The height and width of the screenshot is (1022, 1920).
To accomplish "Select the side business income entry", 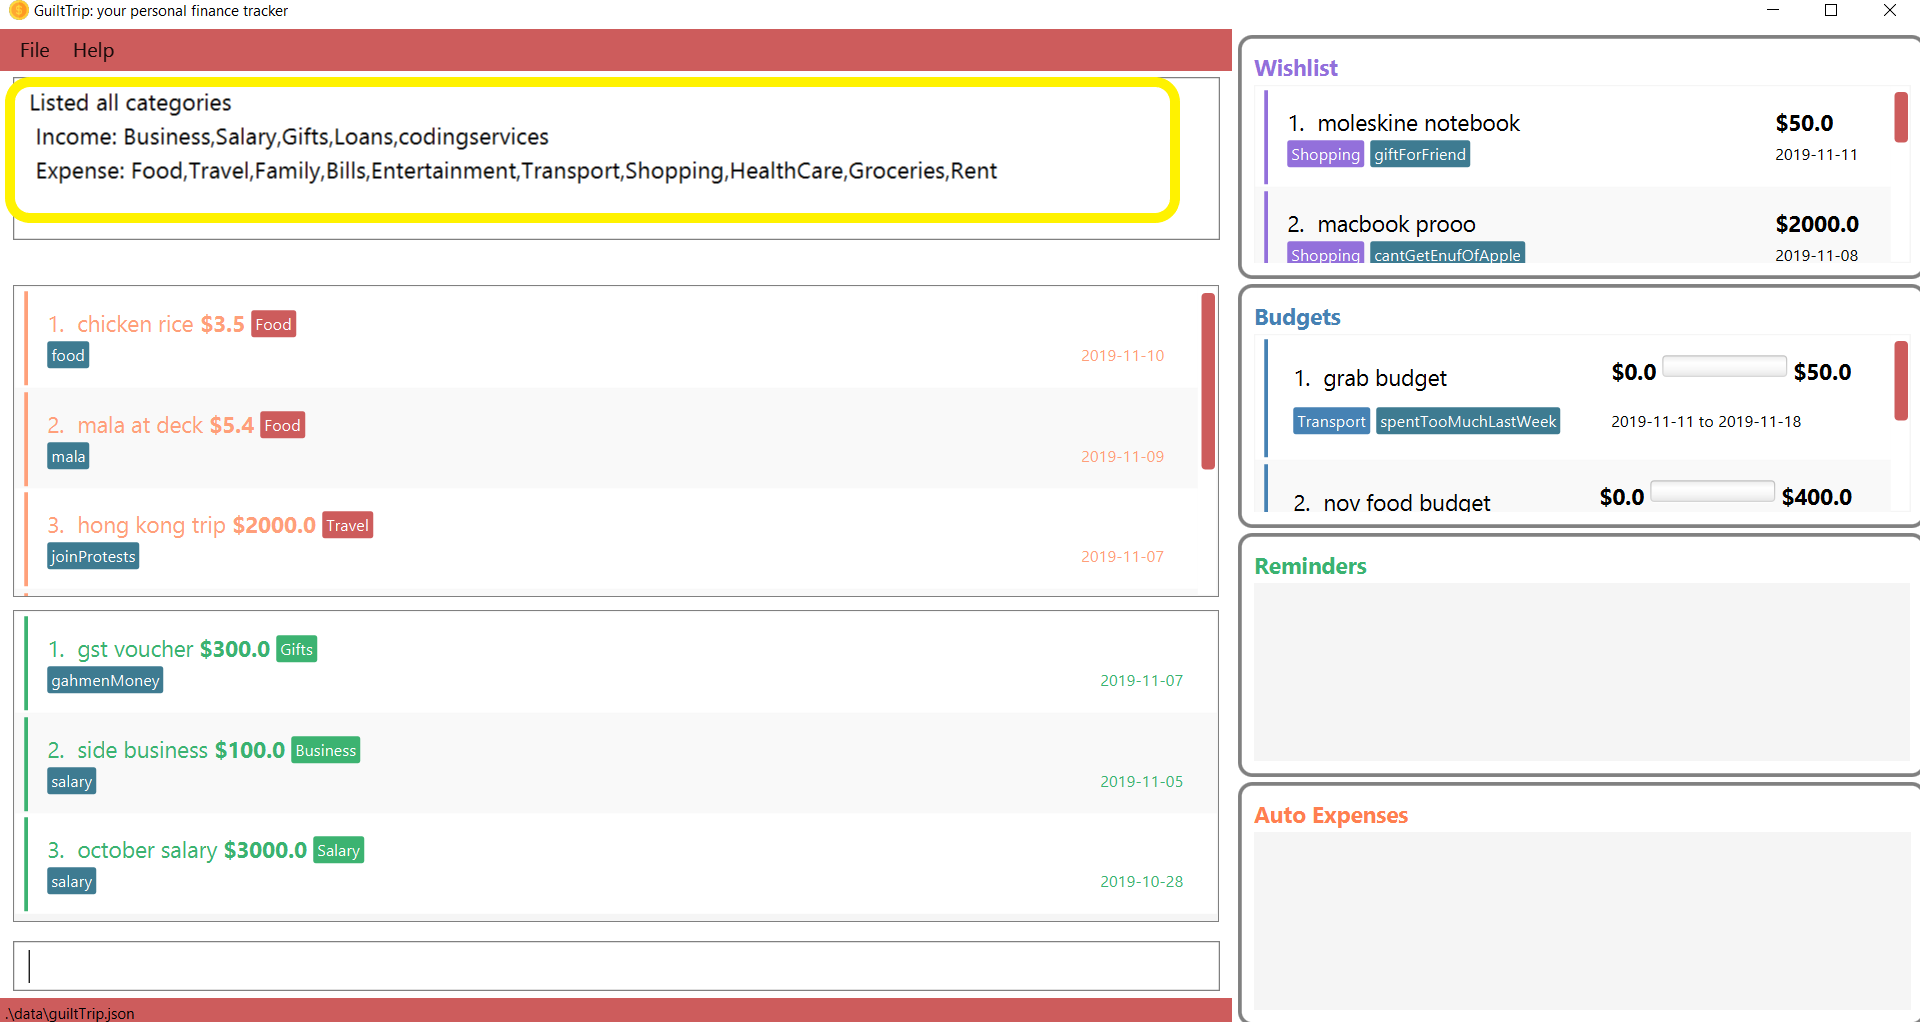I will (x=621, y=763).
